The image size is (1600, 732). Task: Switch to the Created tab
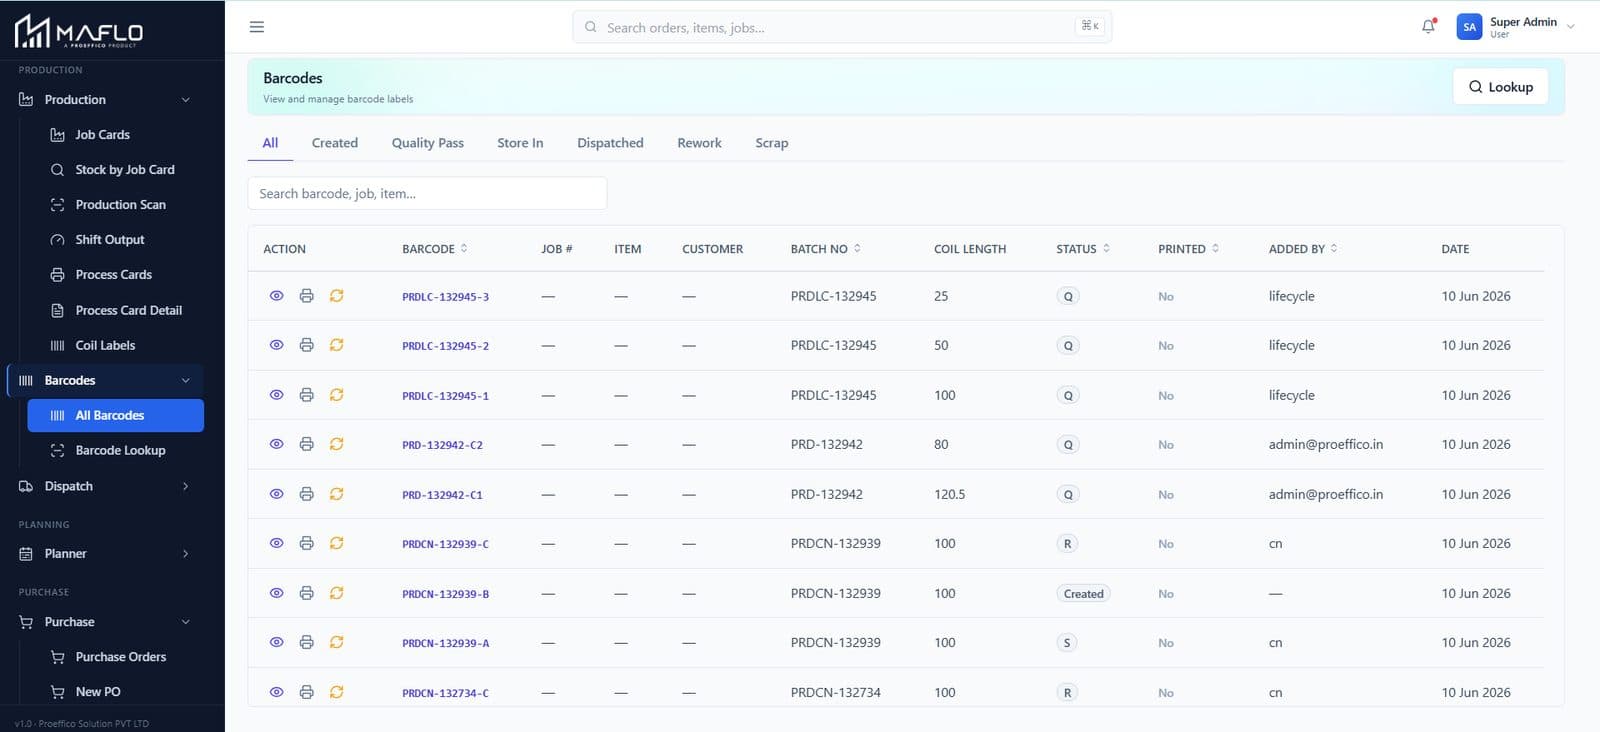point(335,143)
